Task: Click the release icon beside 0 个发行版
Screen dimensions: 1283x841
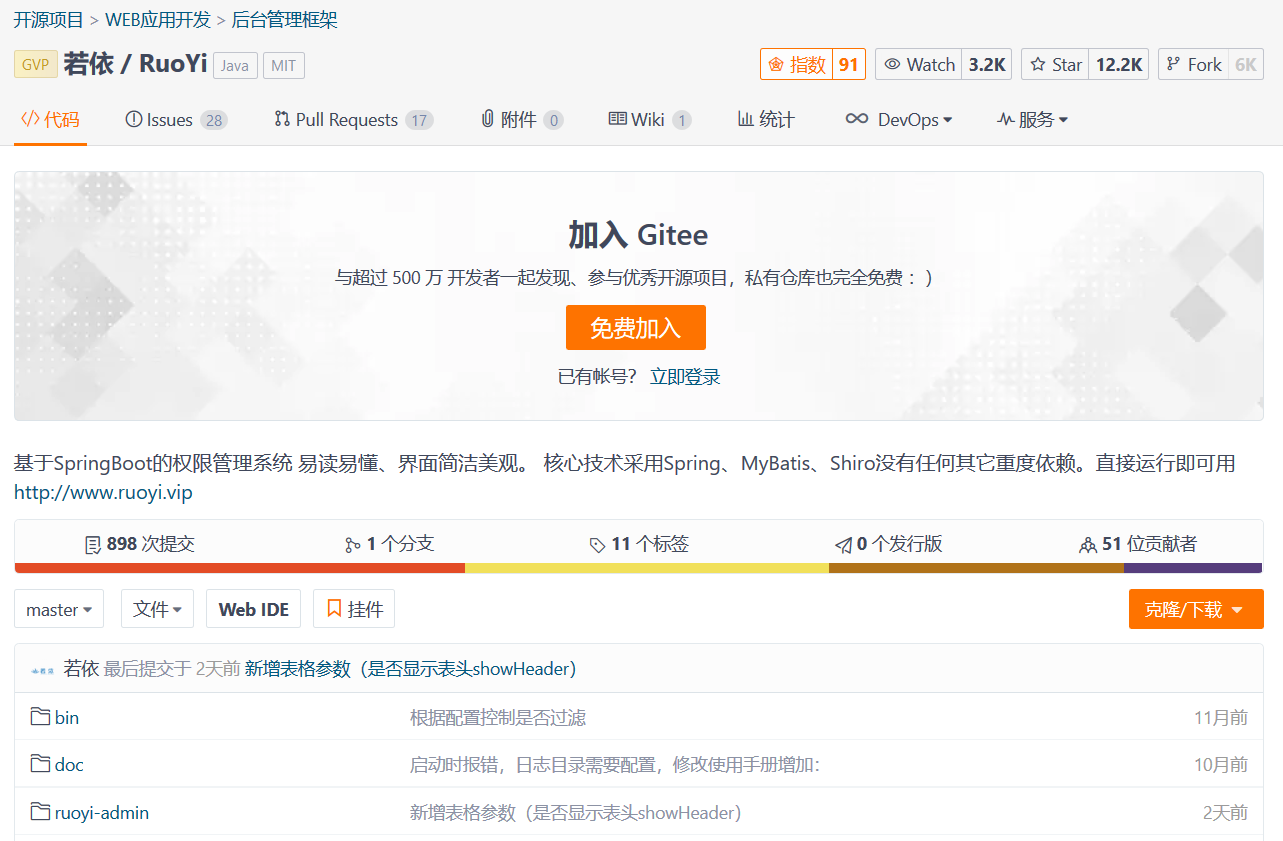Action: tap(843, 545)
